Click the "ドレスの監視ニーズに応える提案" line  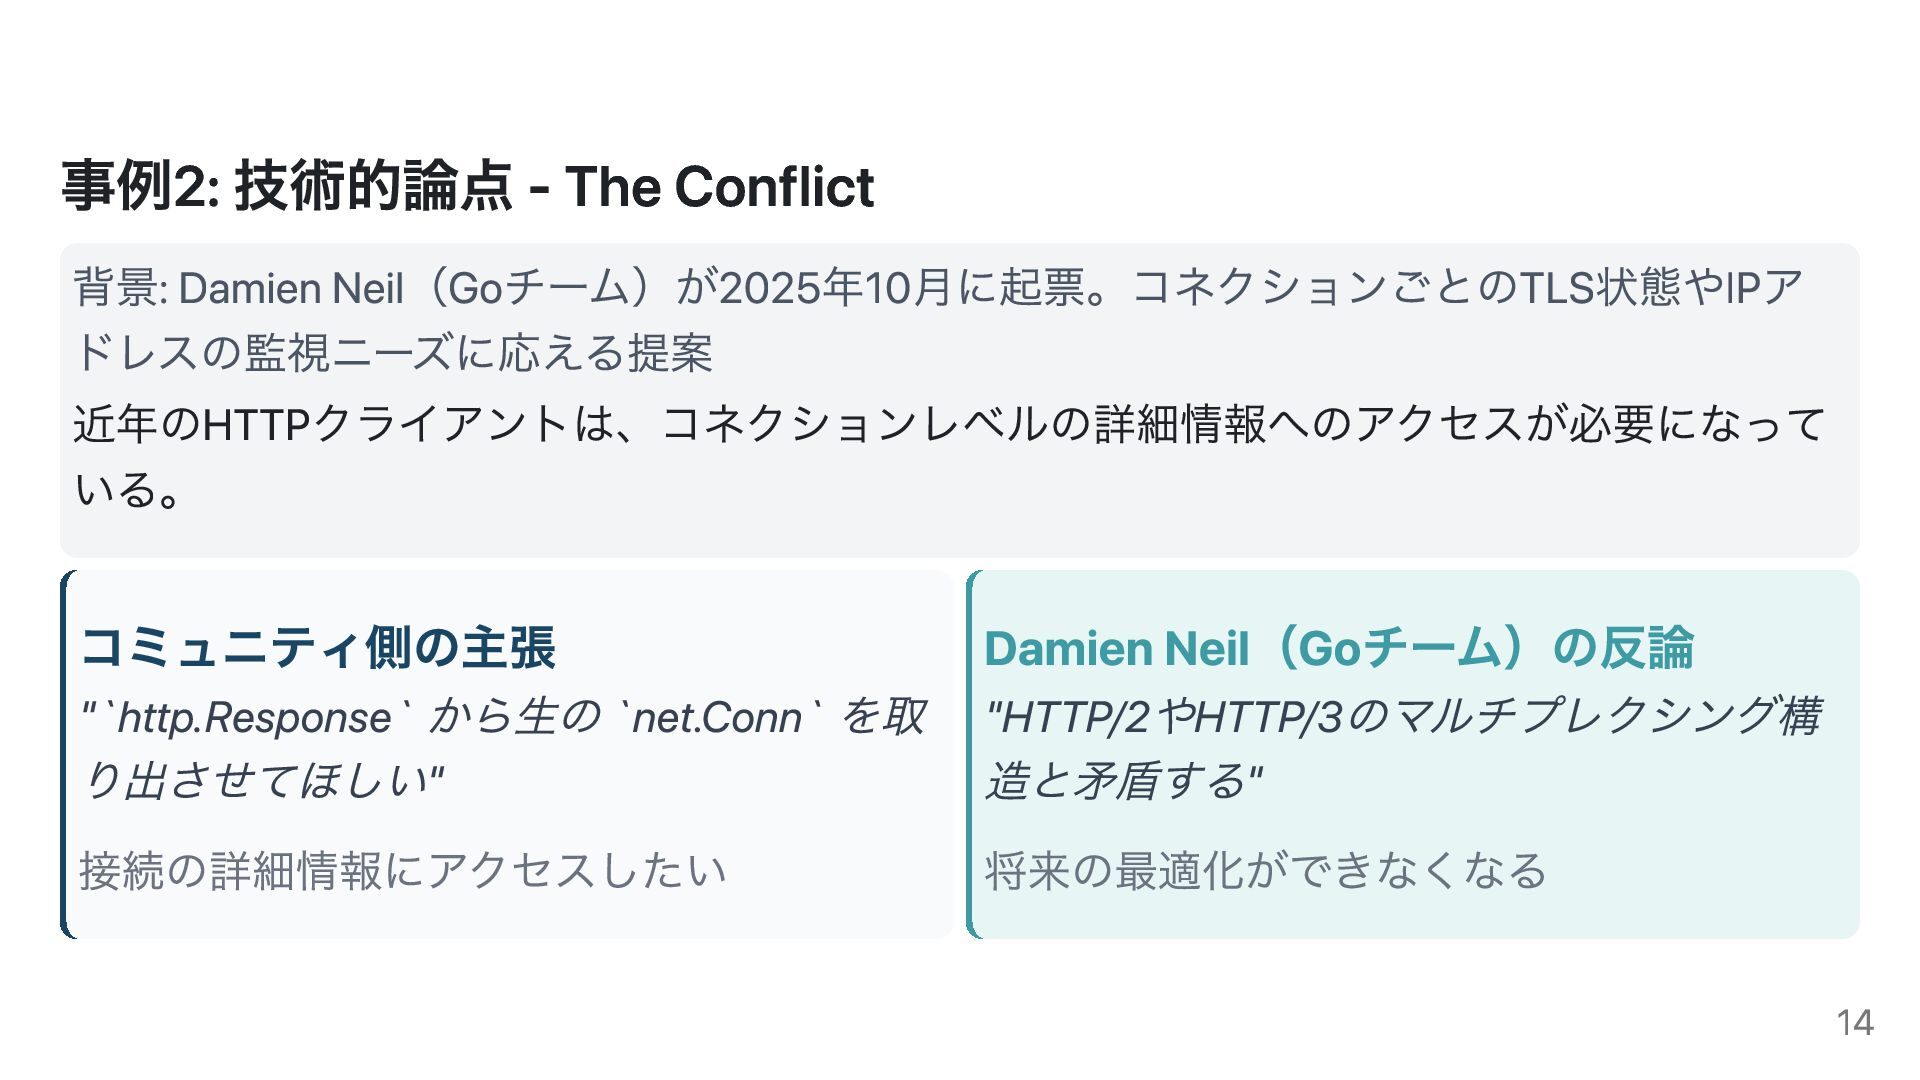click(393, 353)
